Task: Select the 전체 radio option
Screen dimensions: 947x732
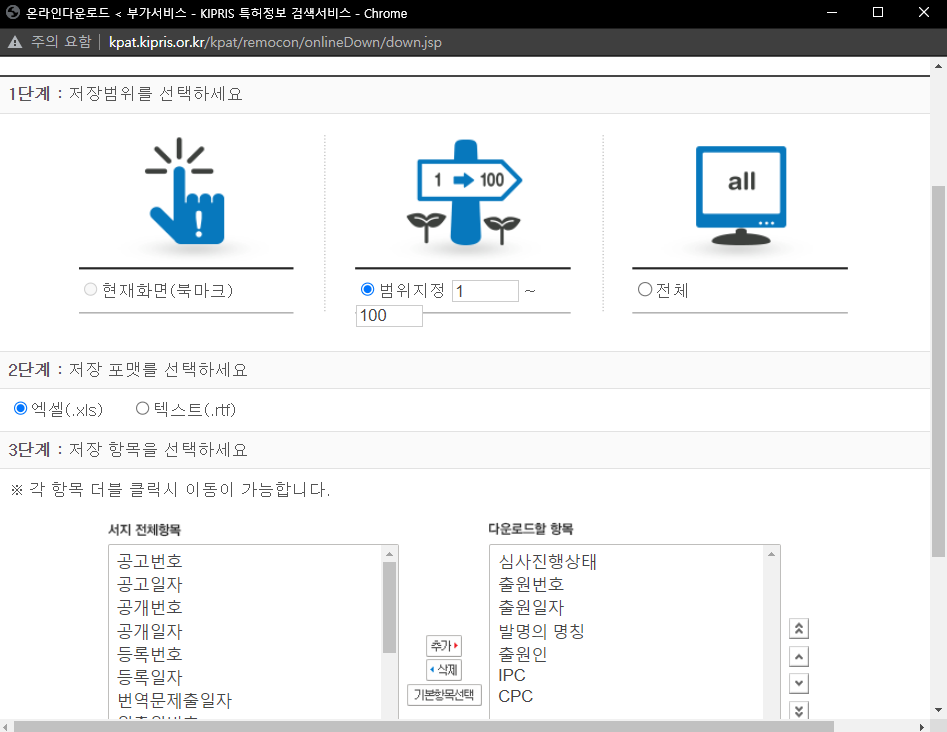Action: (644, 289)
